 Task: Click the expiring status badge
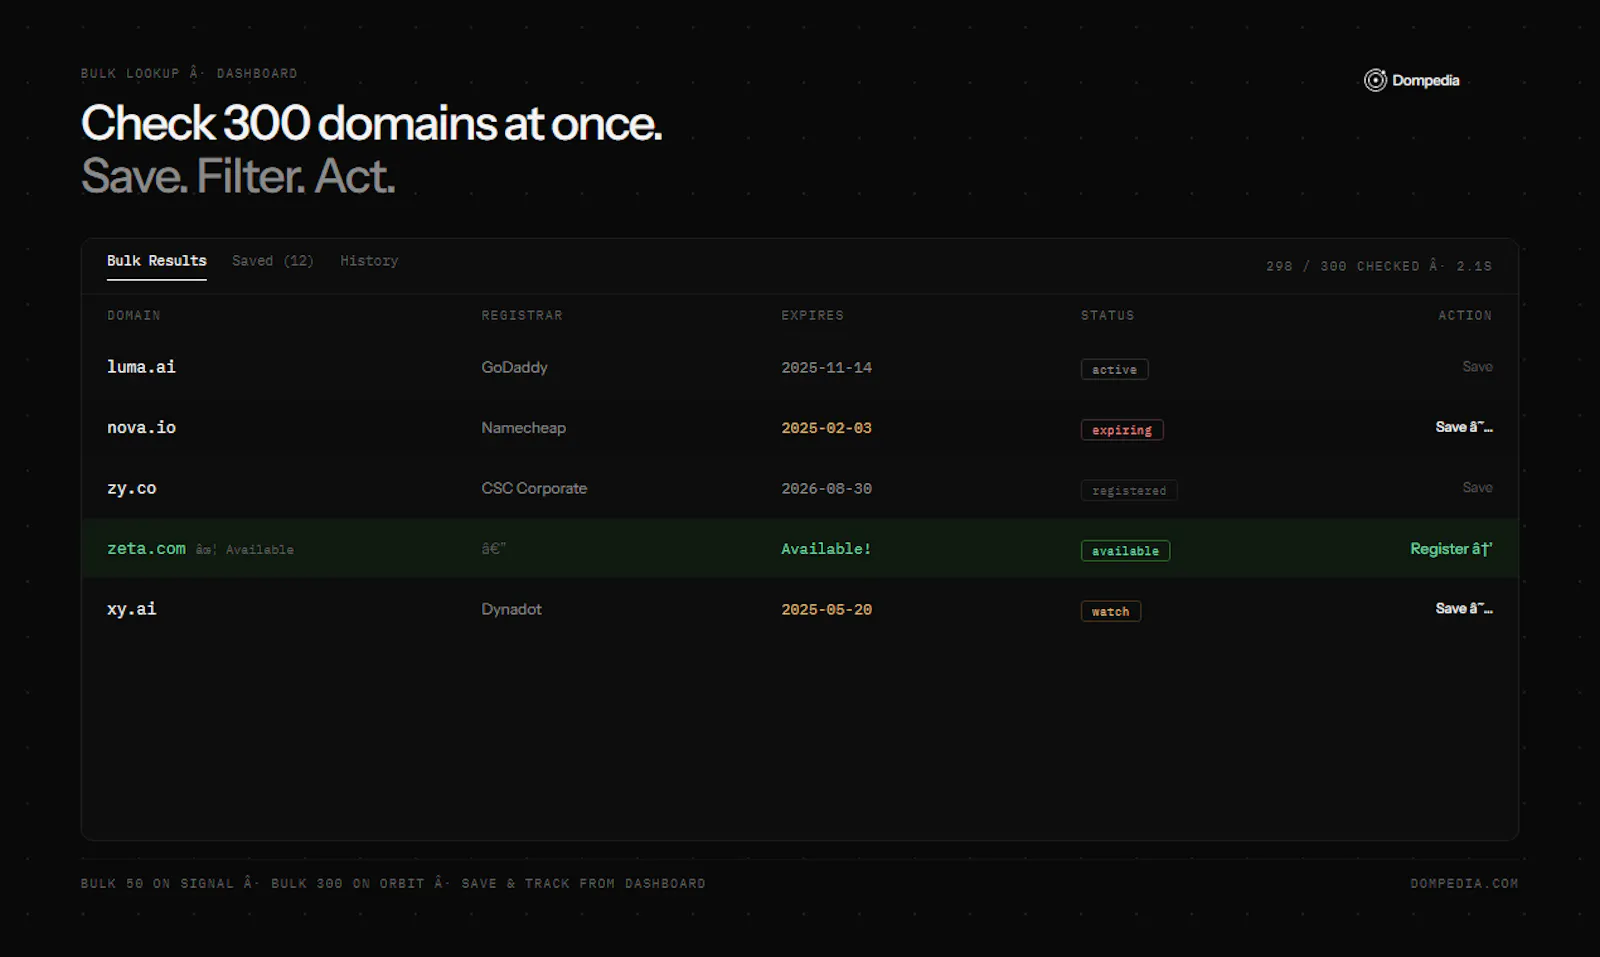[x=1122, y=430]
